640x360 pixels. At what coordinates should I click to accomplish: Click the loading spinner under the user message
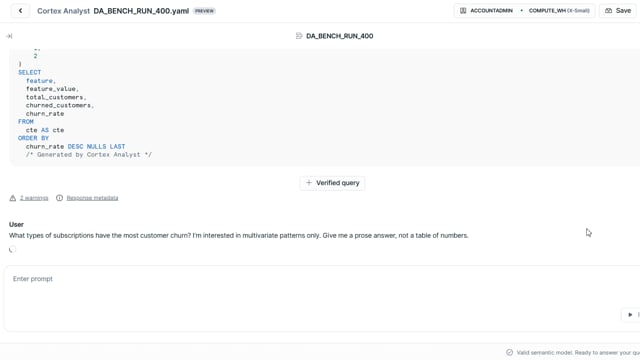[x=13, y=249]
